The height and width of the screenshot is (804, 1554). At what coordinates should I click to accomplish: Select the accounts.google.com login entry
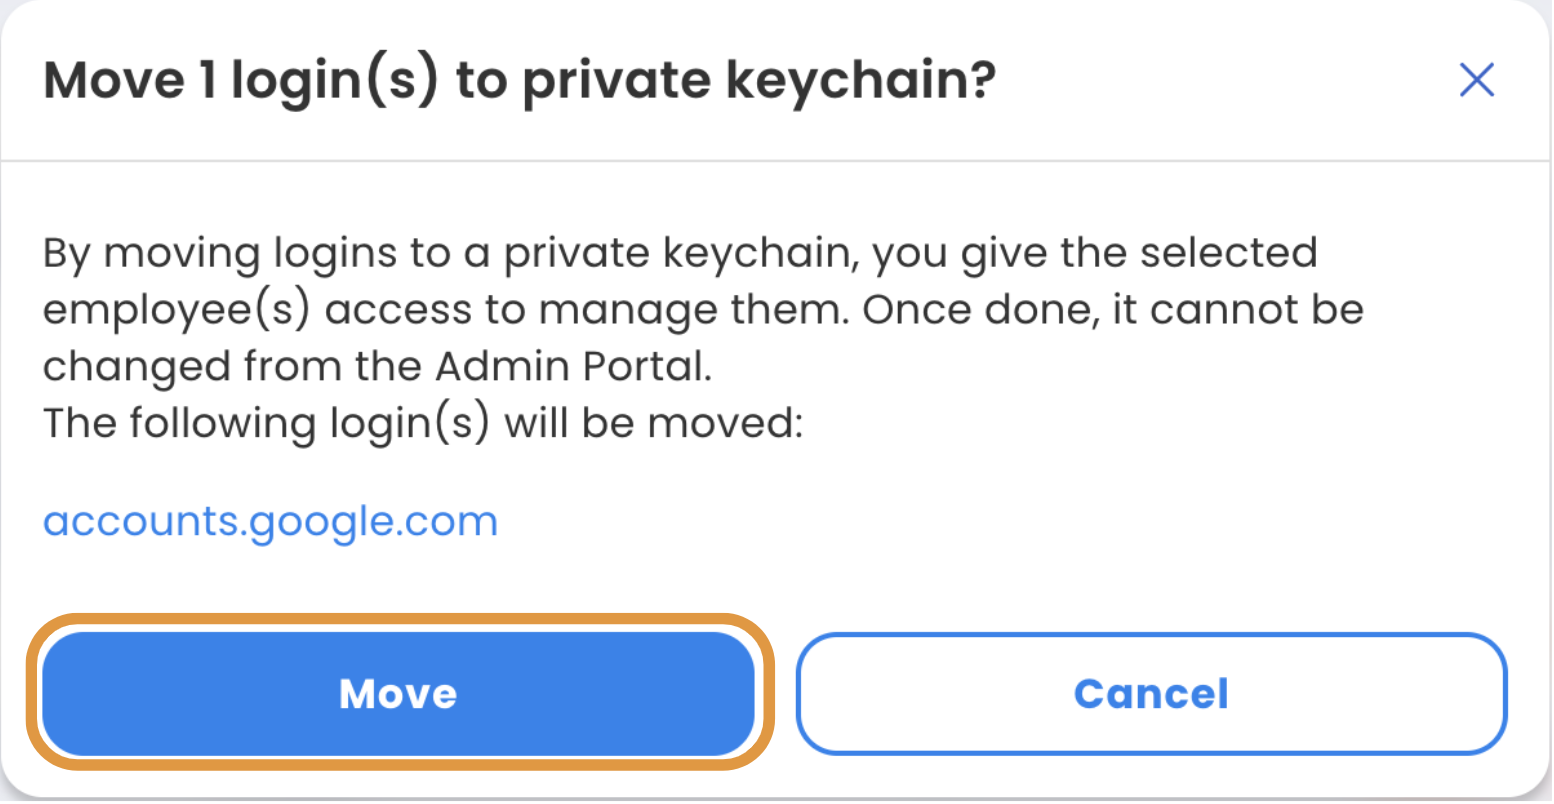point(270,522)
